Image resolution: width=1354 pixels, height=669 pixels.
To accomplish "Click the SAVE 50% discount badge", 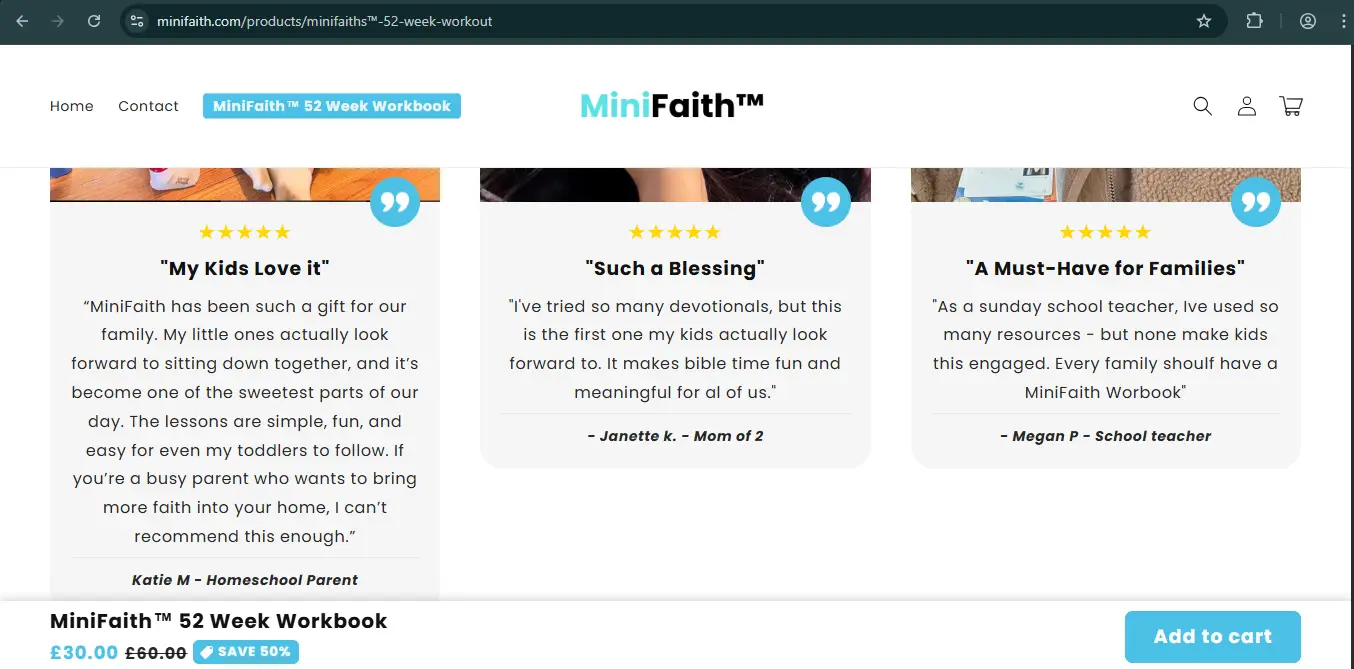I will (246, 652).
